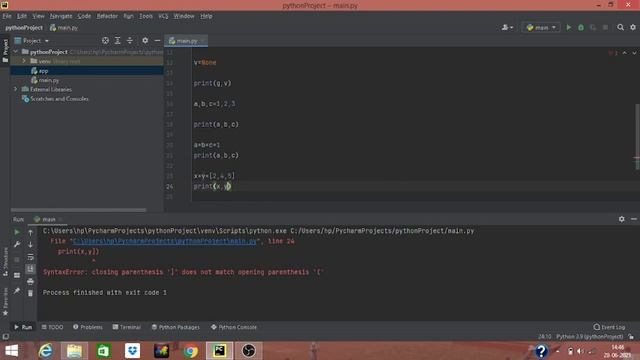Toggle the Structure tool window stripe button

click(x=5, y=262)
